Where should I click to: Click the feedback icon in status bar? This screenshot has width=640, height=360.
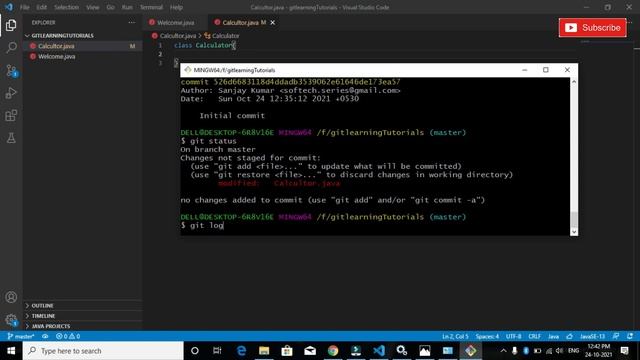pyautogui.click(x=616, y=336)
